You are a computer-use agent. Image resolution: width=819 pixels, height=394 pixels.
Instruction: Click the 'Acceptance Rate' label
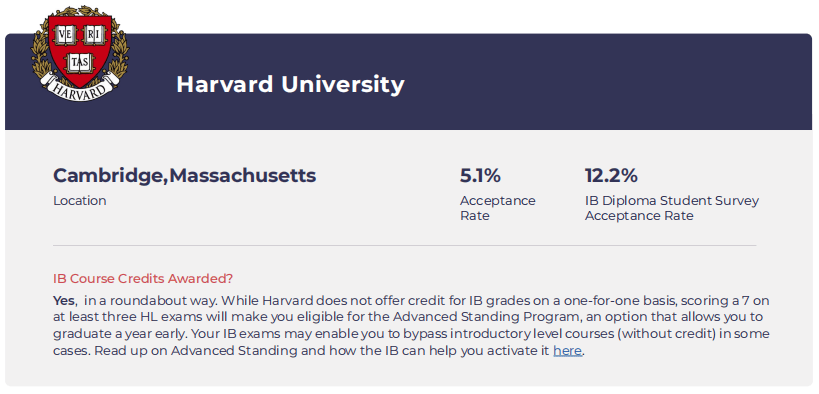[498, 208]
